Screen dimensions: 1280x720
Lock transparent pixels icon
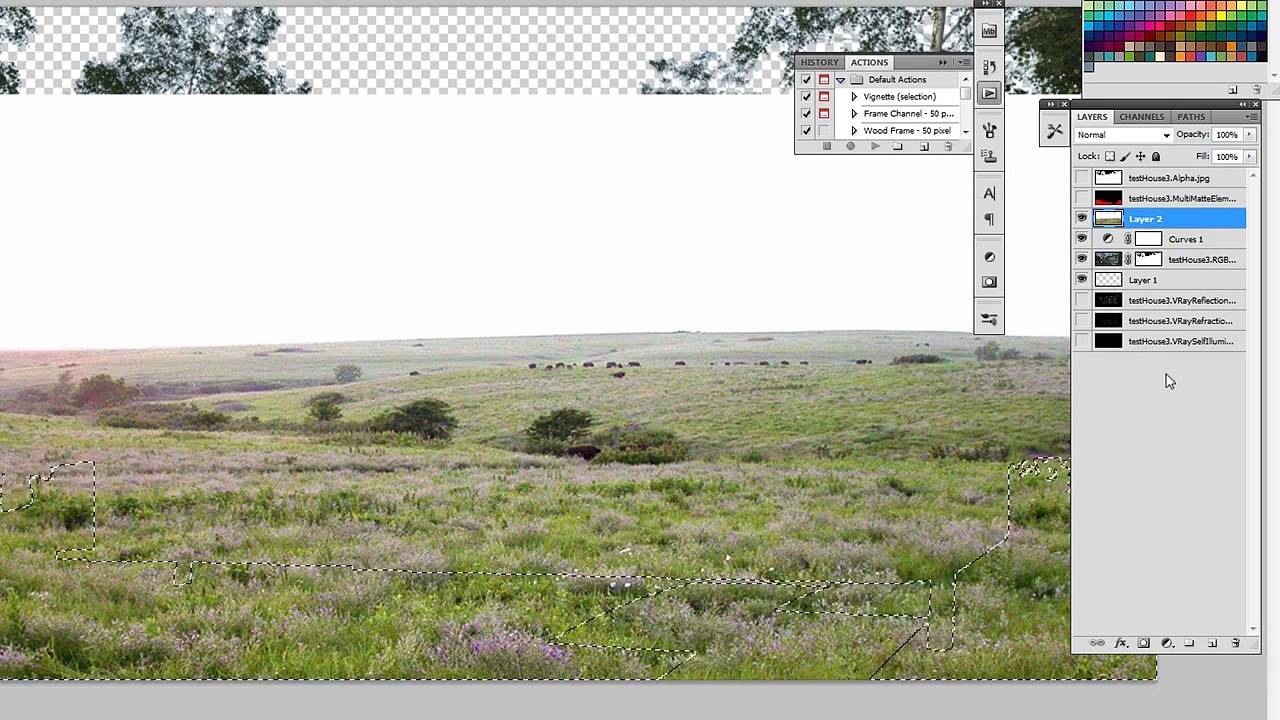click(x=1109, y=156)
